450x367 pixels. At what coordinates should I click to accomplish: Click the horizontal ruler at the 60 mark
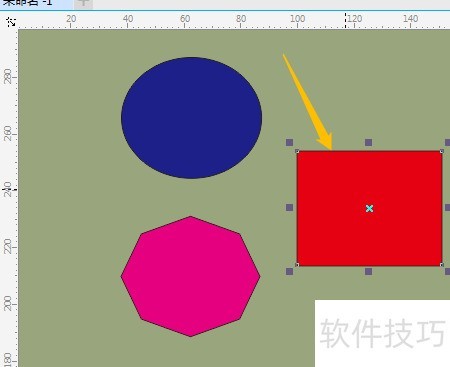185,19
